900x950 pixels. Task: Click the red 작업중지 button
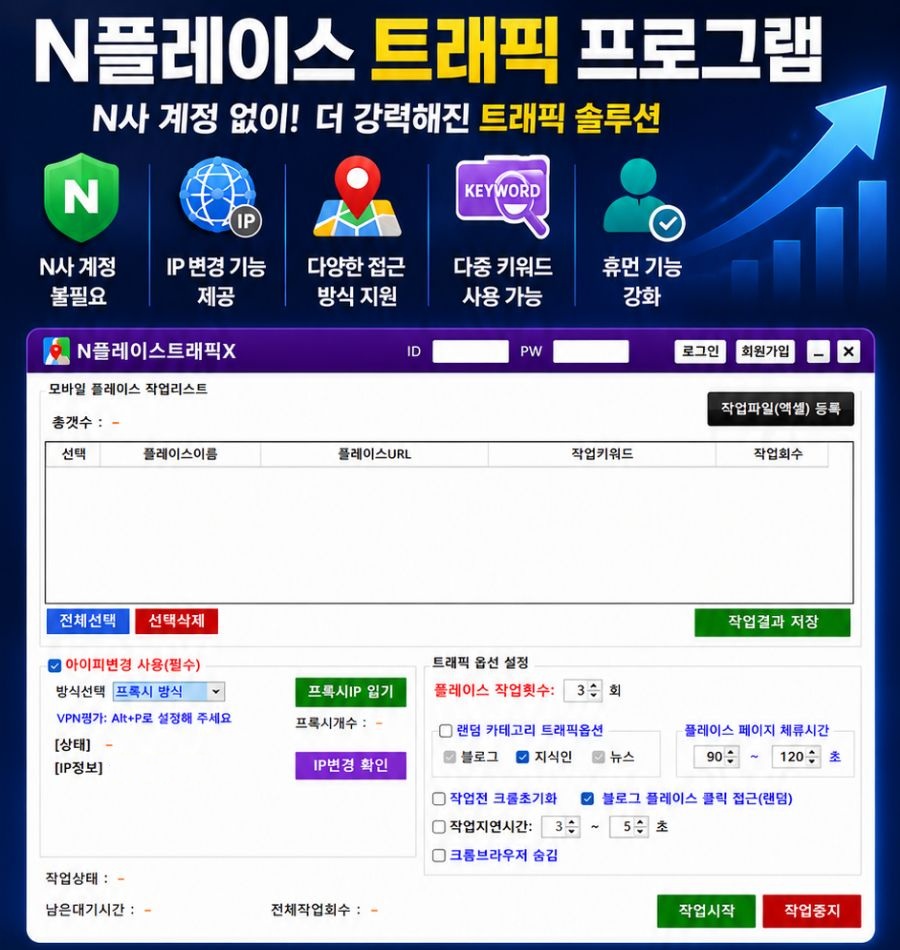point(812,911)
